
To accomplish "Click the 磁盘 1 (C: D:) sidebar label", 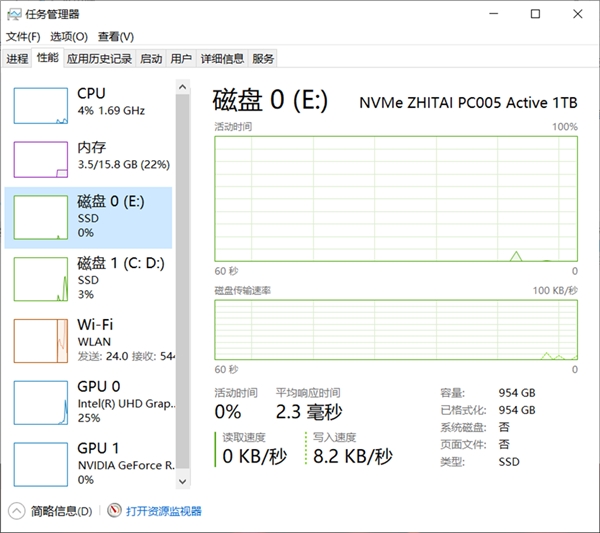I will point(121,263).
